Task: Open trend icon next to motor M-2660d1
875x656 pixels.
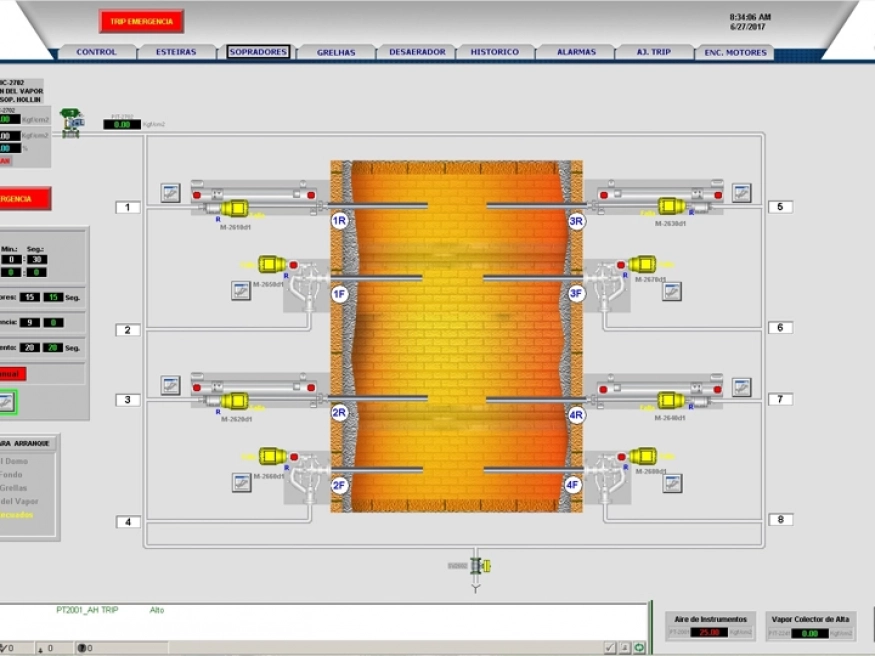Action: coord(241,482)
